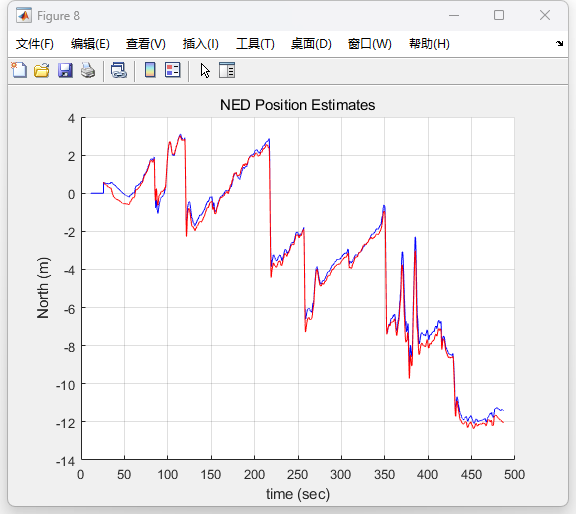Toggle the Edit Plot arrow tool

[205, 71]
